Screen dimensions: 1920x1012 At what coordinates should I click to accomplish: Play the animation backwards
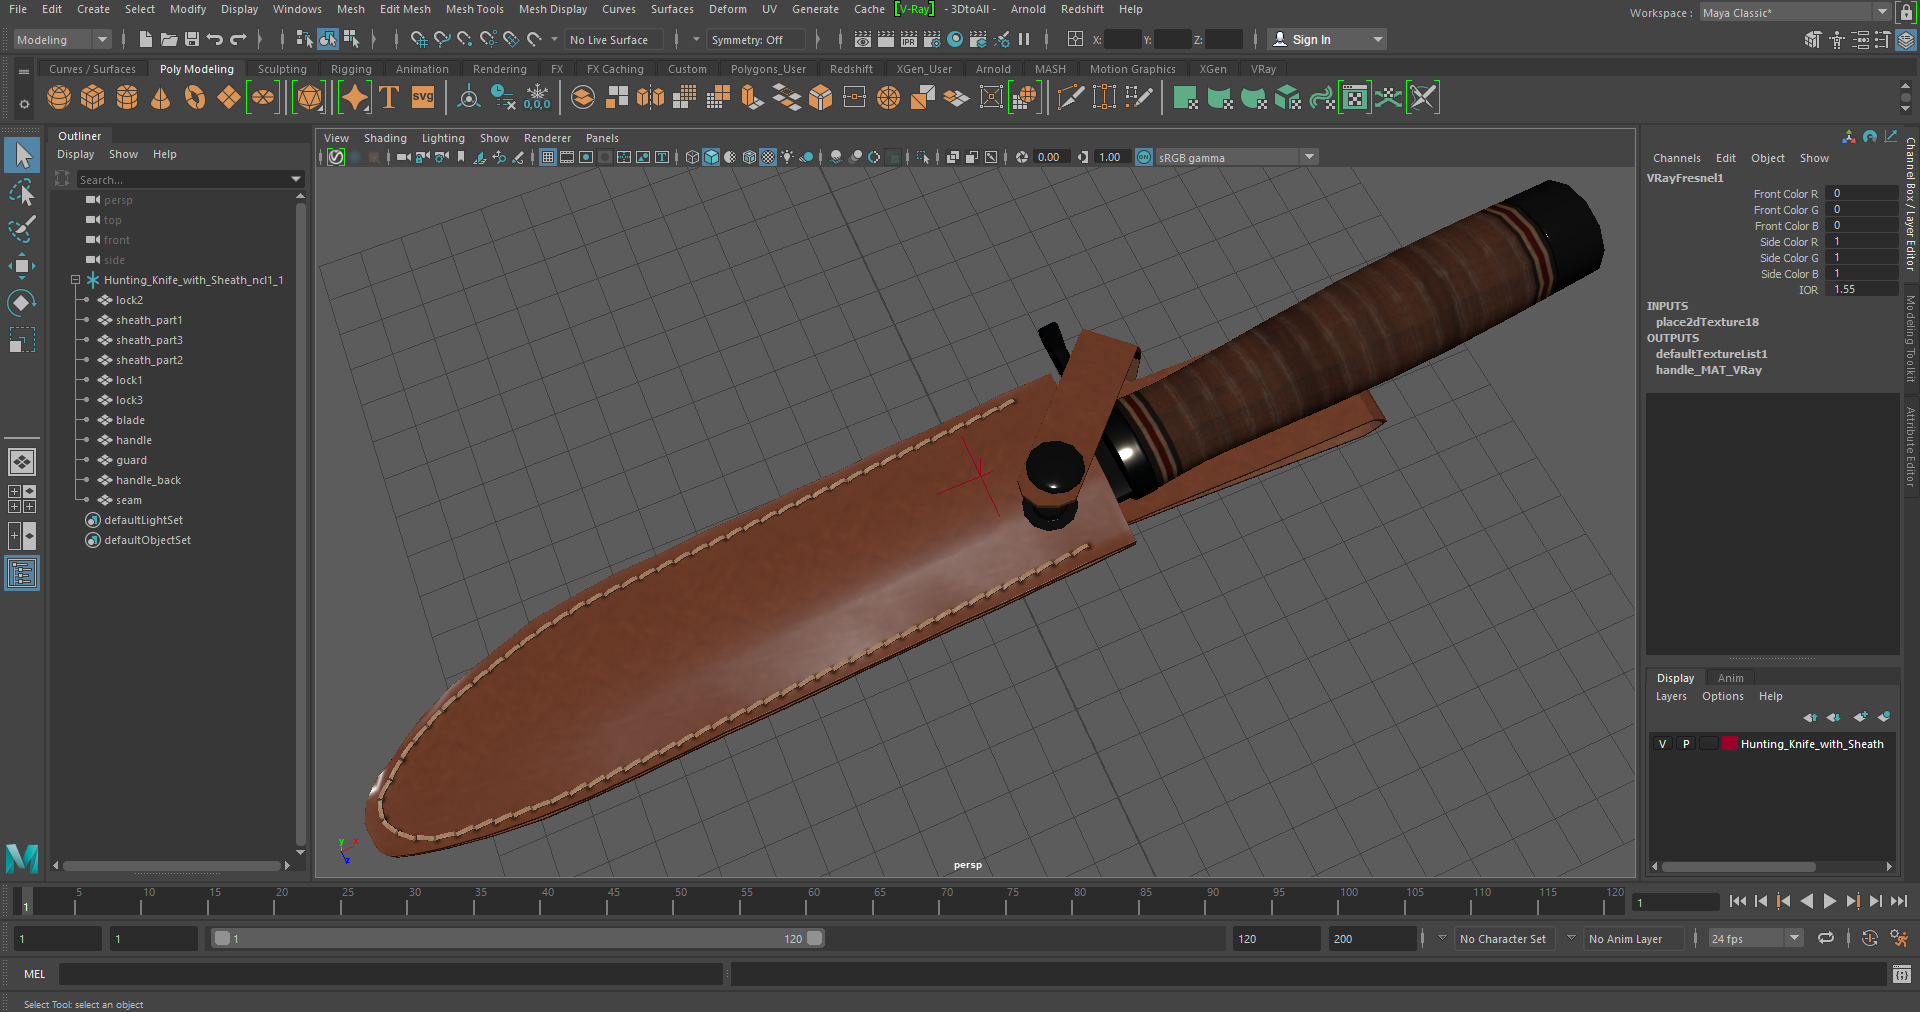(x=1806, y=901)
